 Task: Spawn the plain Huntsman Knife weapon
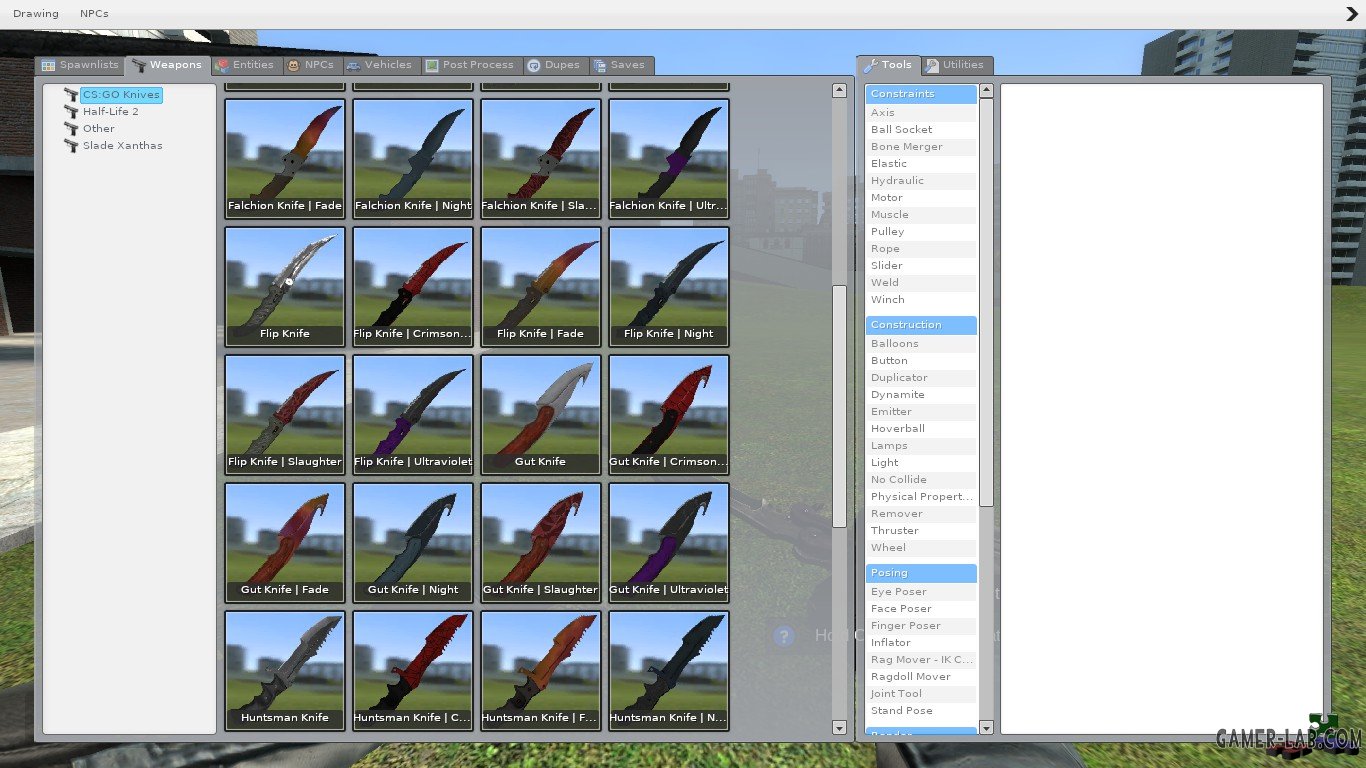(285, 671)
